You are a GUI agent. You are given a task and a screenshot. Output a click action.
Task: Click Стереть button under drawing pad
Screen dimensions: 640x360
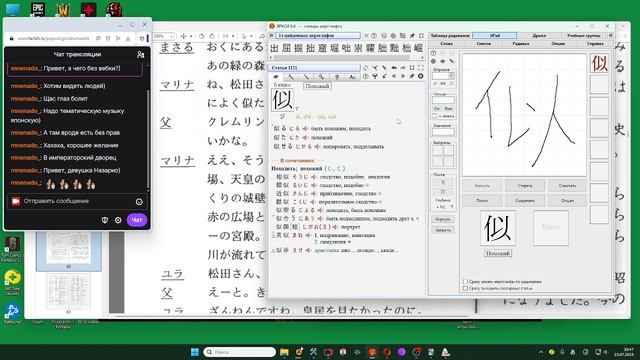(525, 186)
